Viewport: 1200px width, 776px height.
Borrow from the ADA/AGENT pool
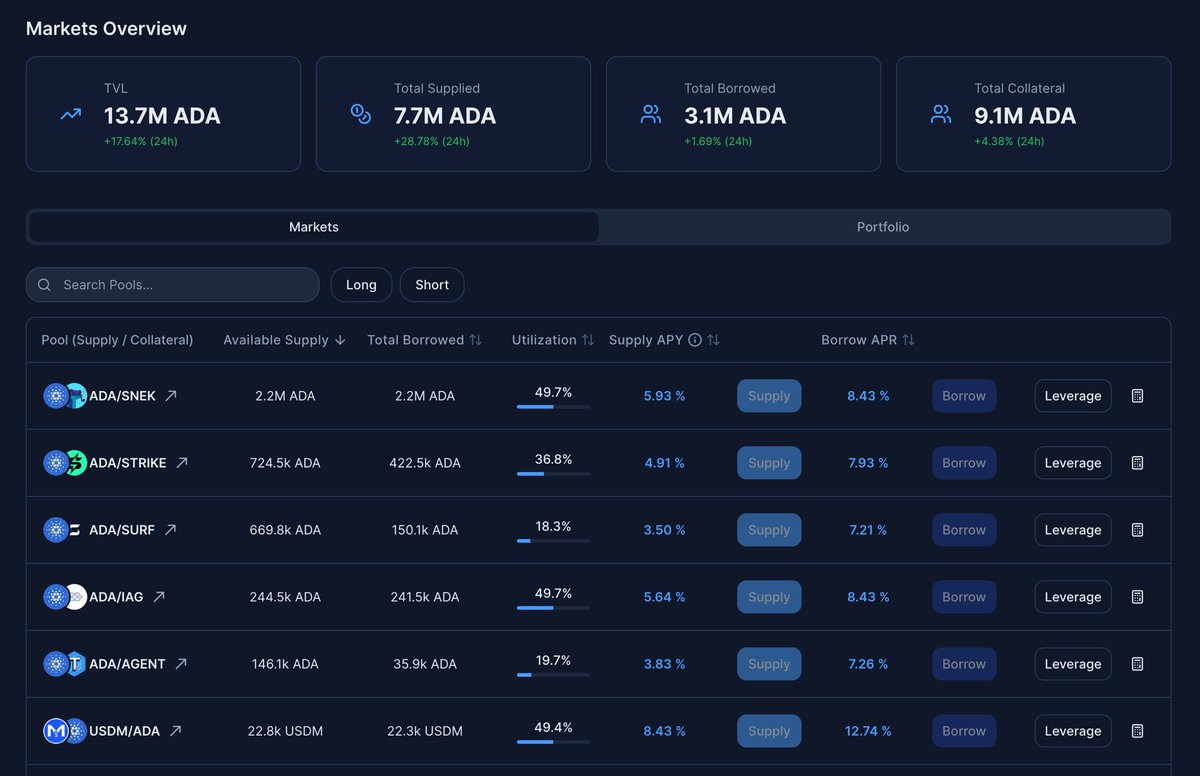coord(964,664)
